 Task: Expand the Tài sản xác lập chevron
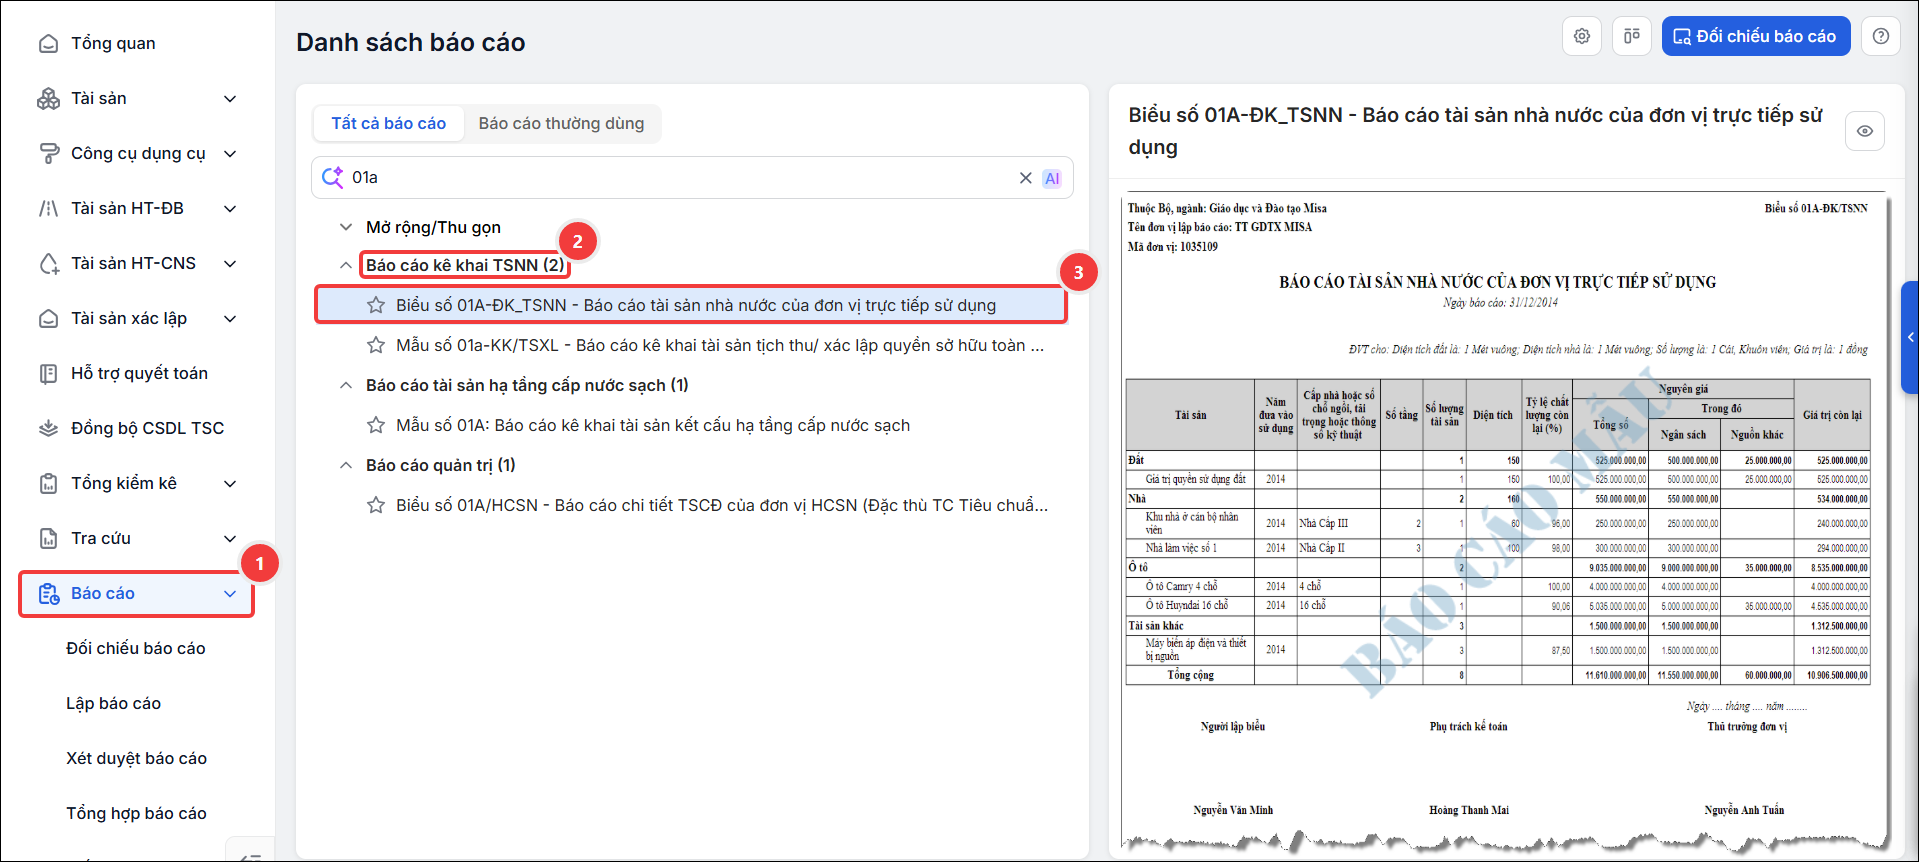click(230, 319)
